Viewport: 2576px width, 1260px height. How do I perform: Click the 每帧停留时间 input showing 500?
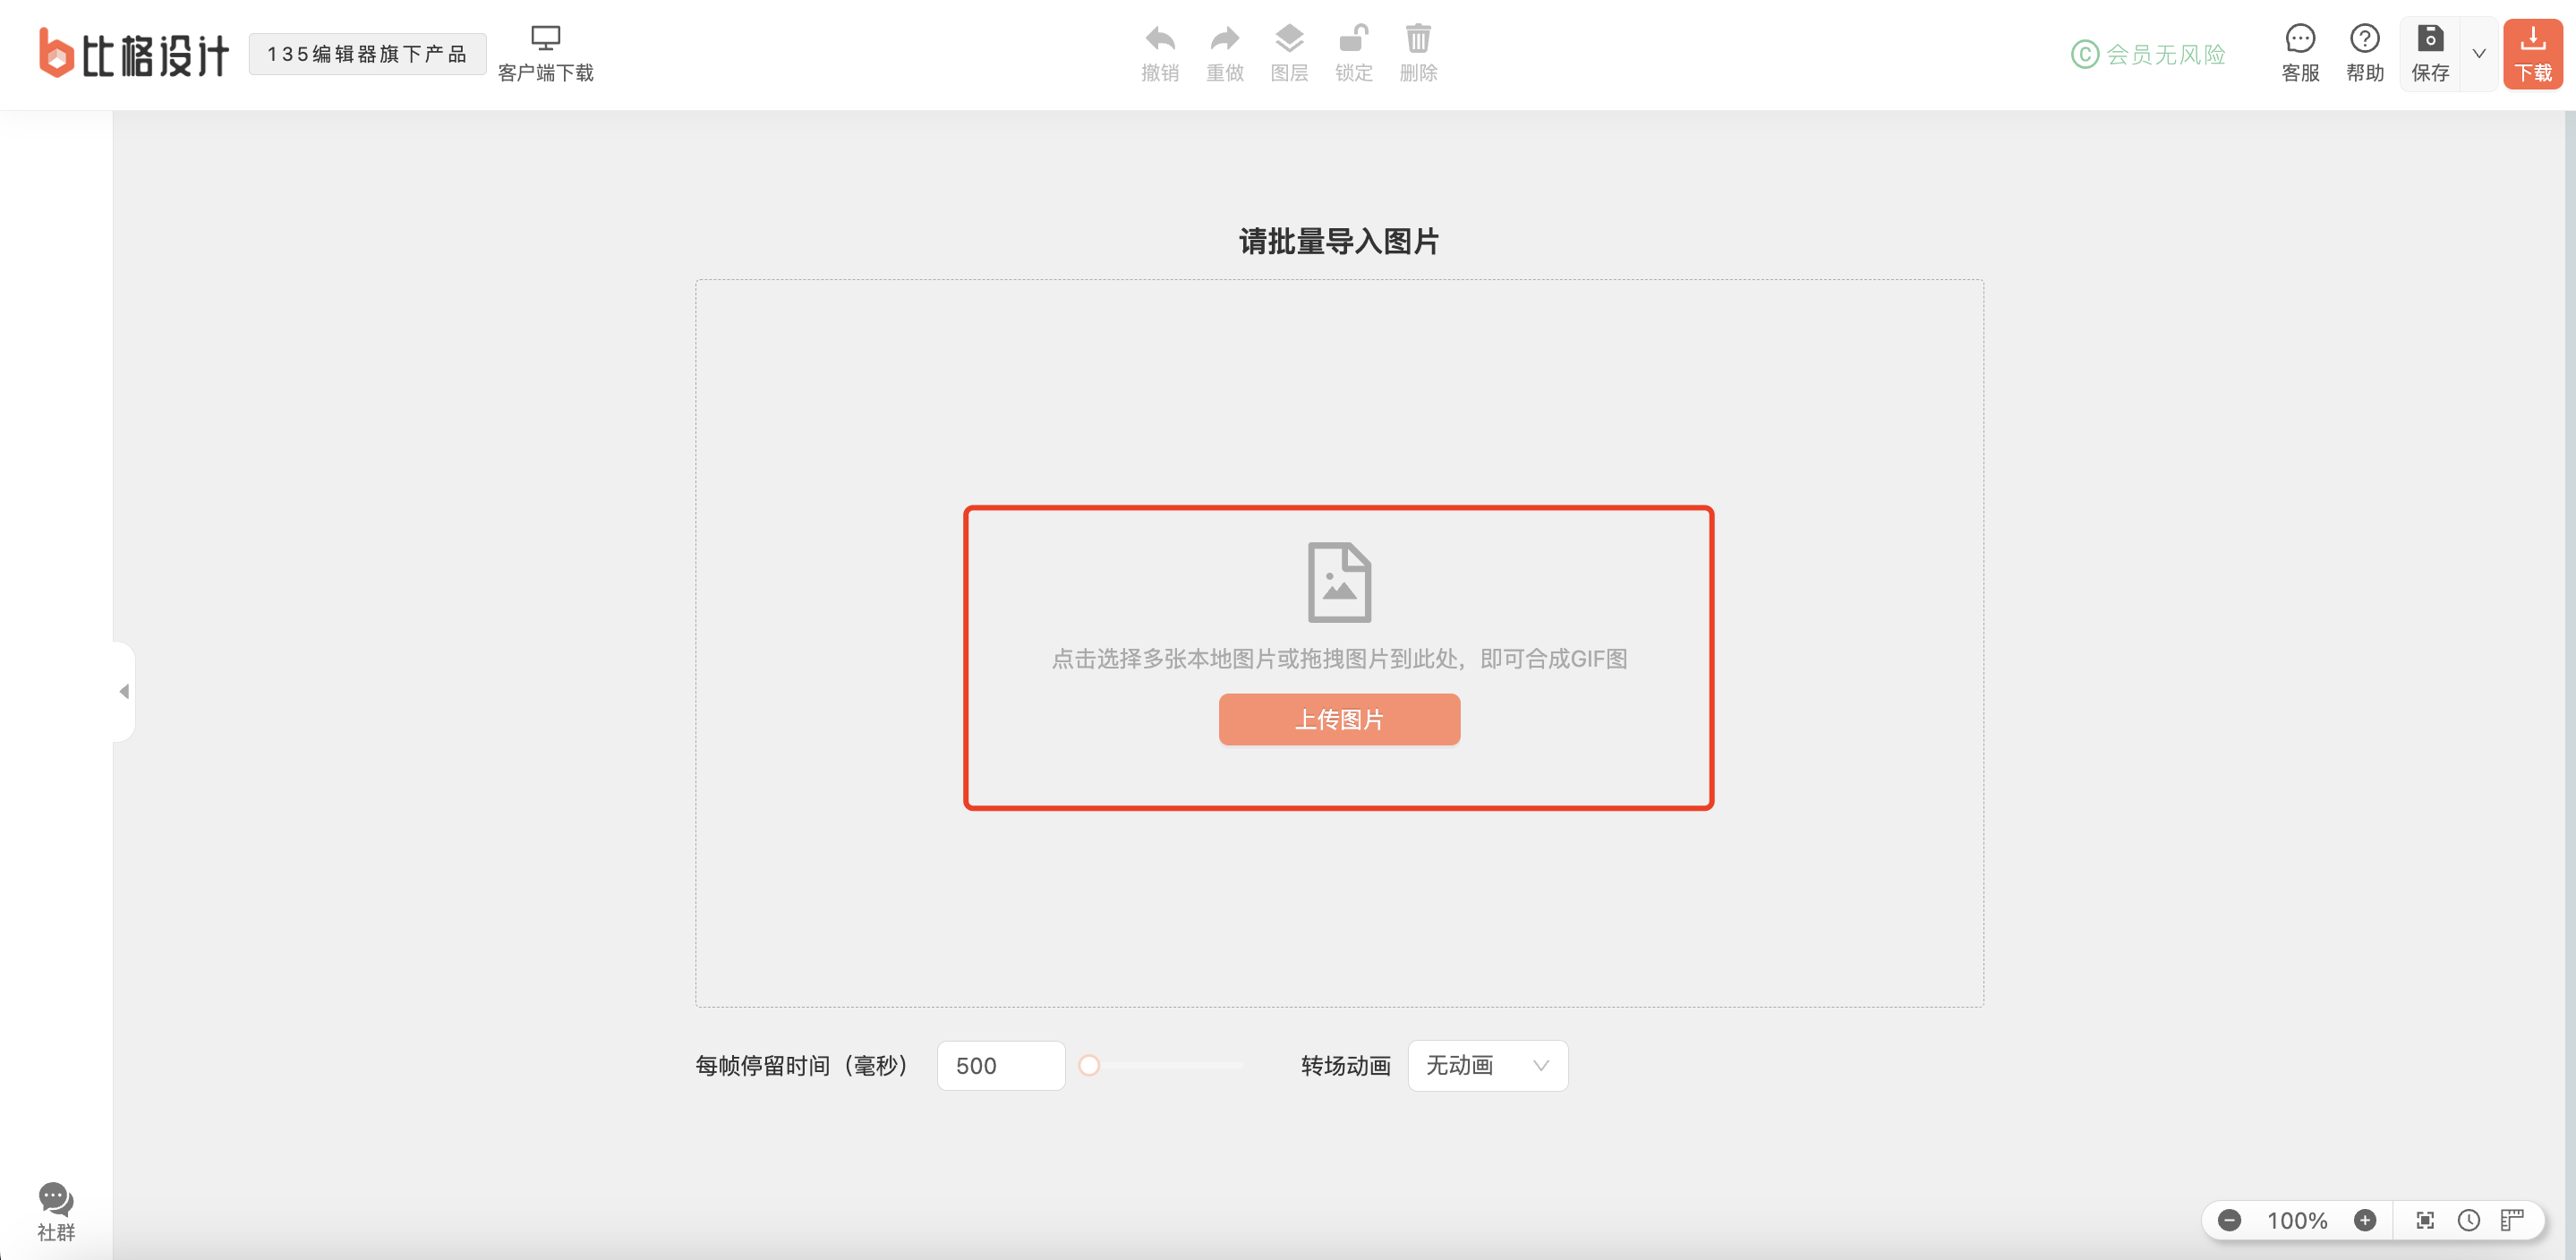(1001, 1065)
